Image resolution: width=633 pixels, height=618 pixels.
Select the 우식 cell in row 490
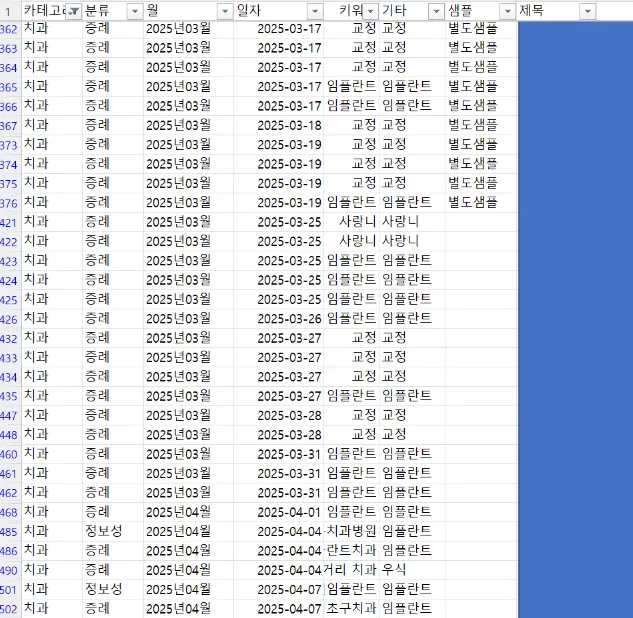pos(412,570)
